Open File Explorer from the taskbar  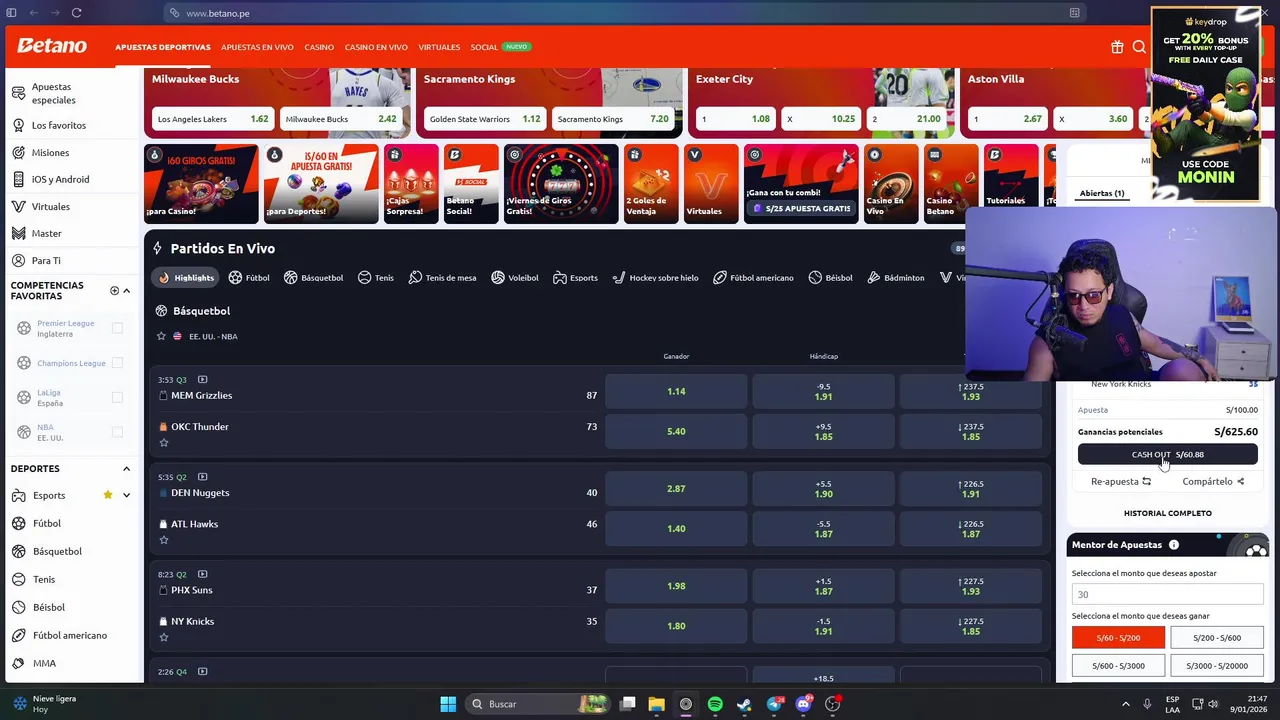point(656,704)
